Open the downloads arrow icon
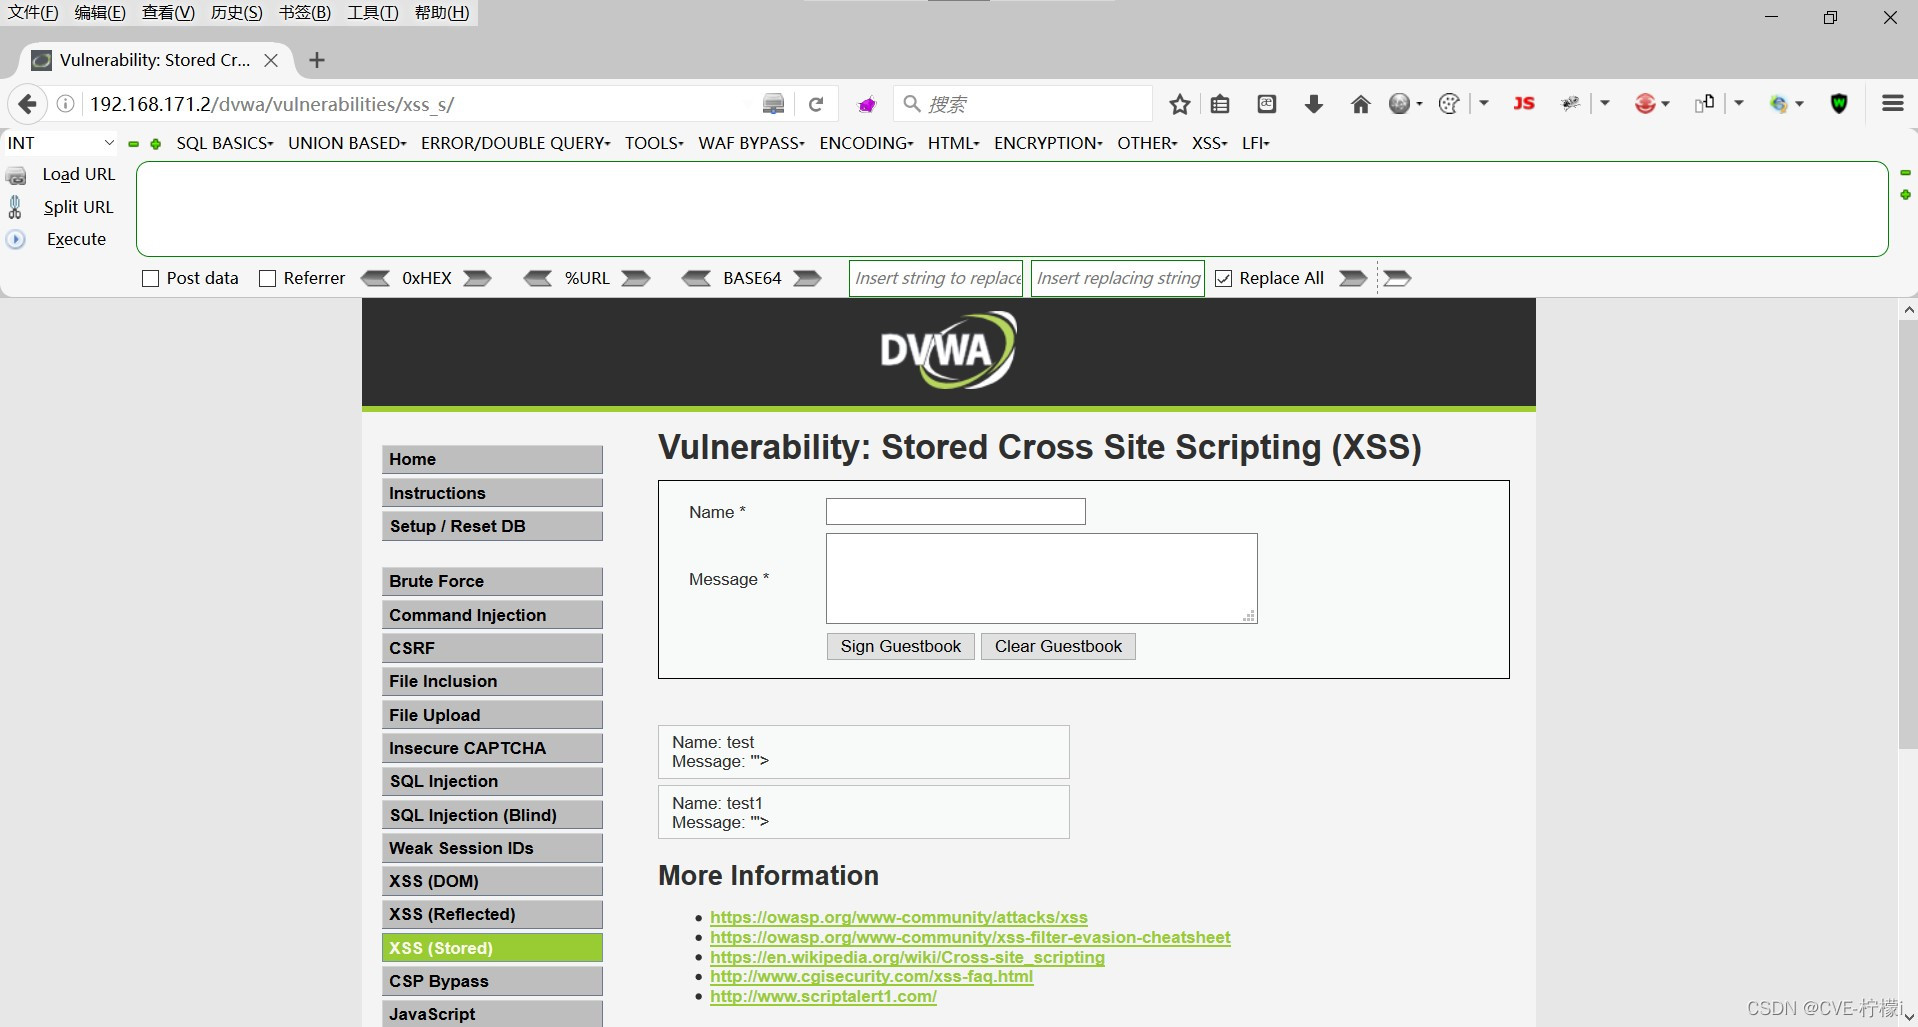 pos(1314,104)
